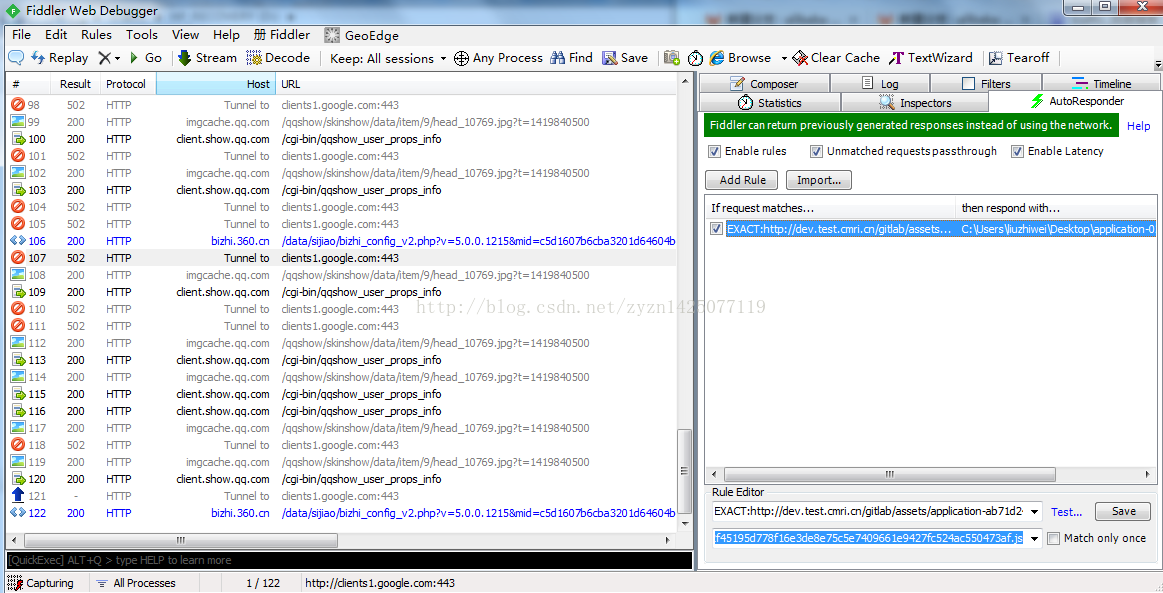This screenshot has height=593, width=1163.
Task: Open the Remove sessions dropdown arrow
Action: coord(117,58)
